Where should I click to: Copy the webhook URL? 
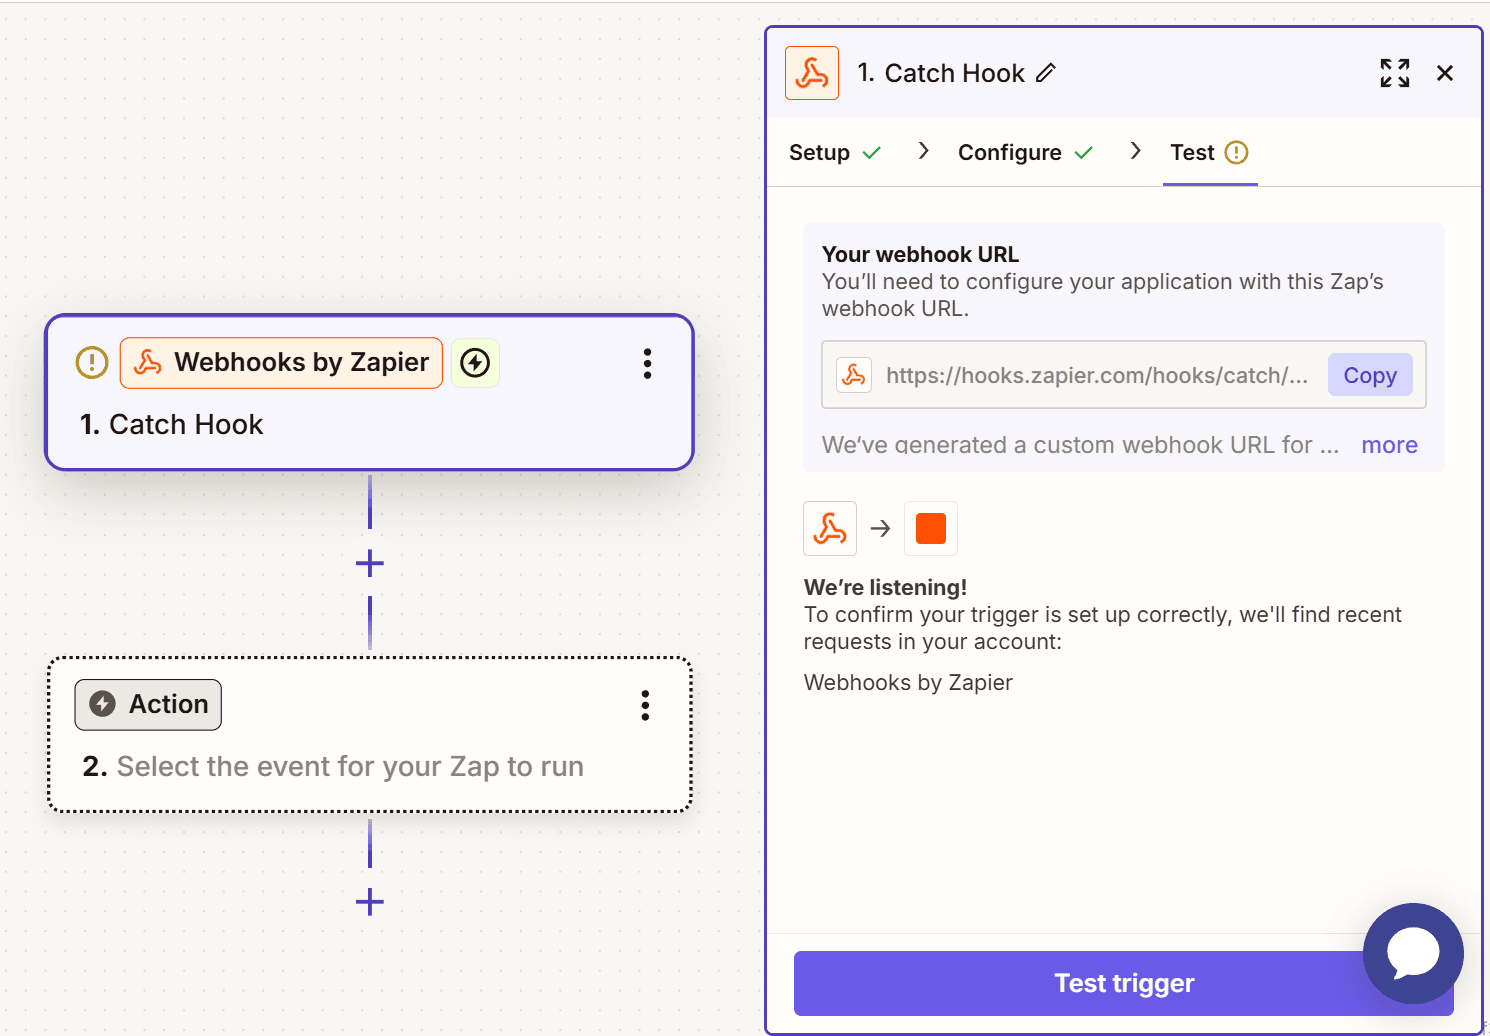1369,374
